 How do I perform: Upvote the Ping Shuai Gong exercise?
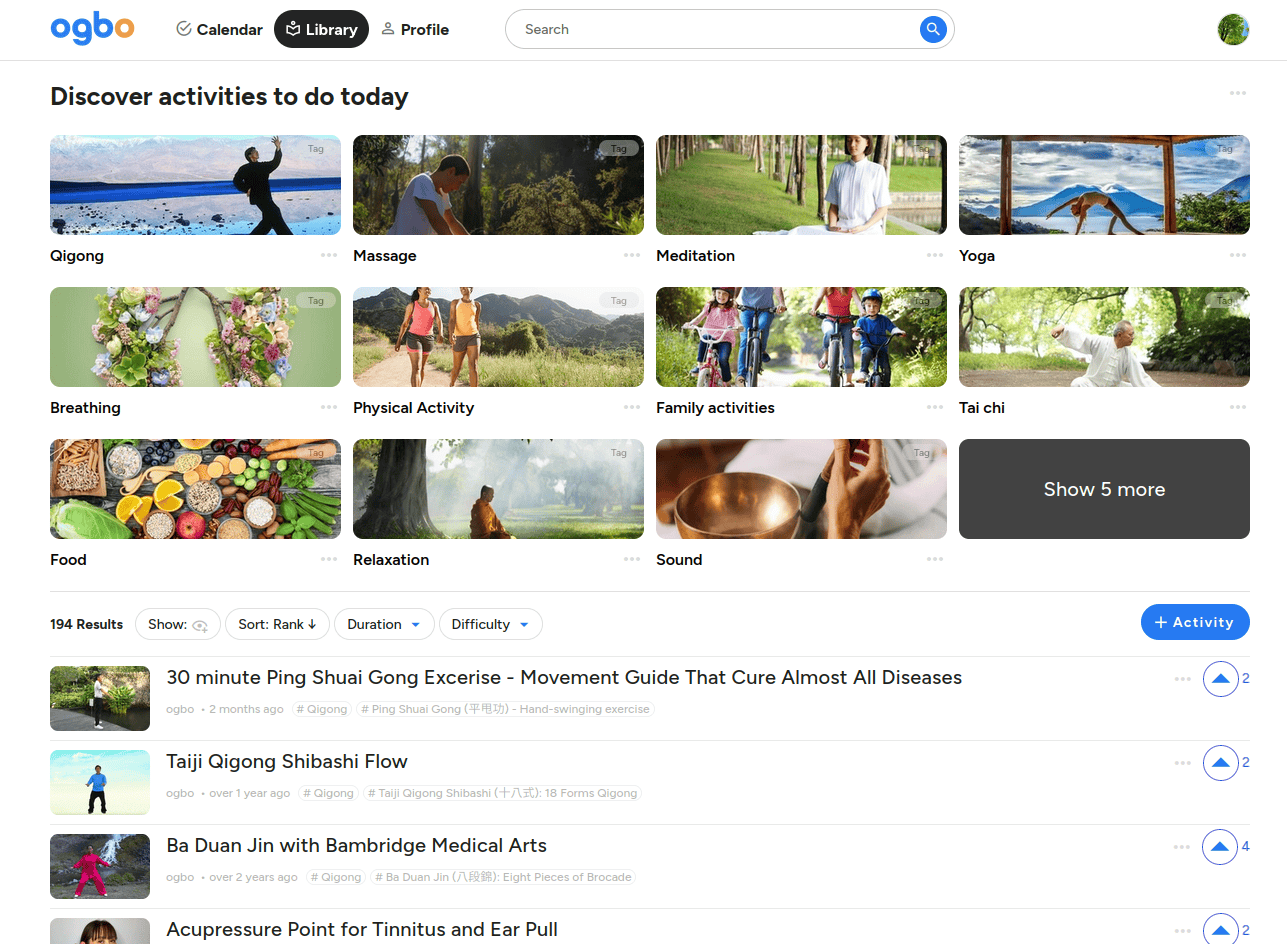pos(1220,679)
